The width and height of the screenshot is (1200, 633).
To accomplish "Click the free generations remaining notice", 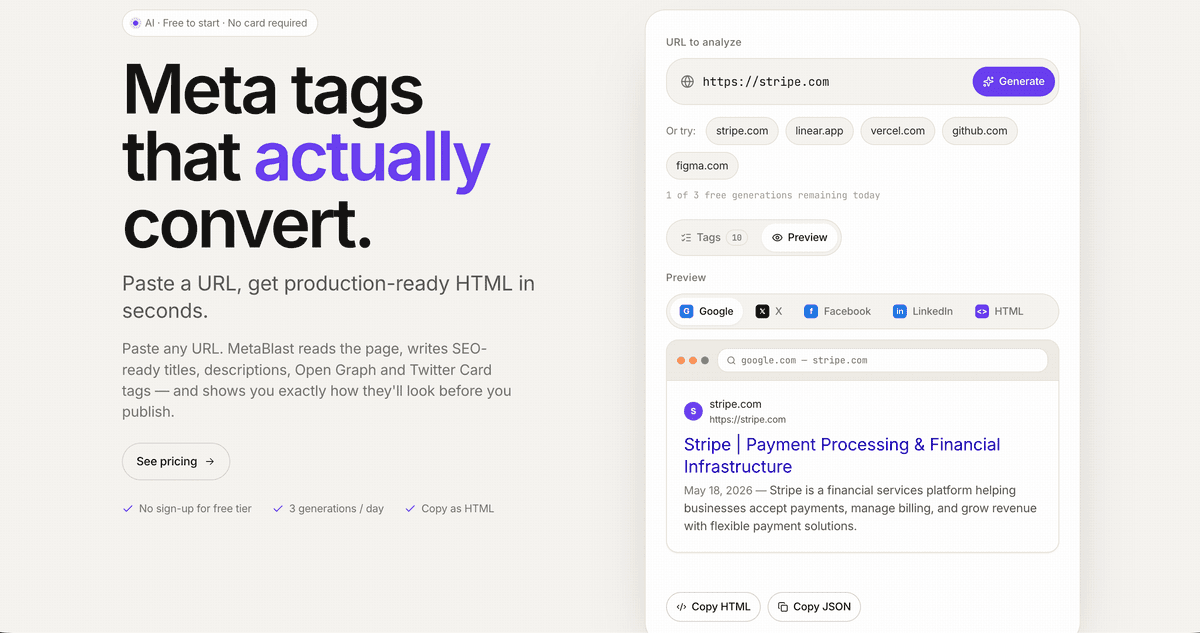I will pyautogui.click(x=773, y=195).
